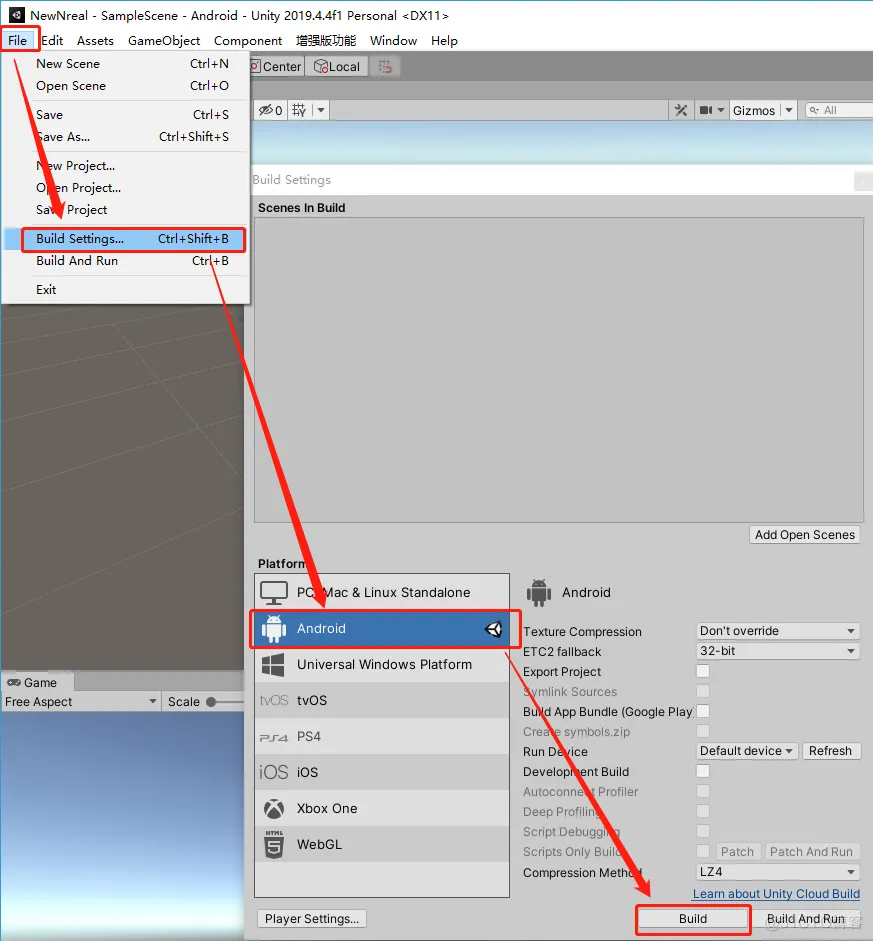This screenshot has height=941, width=873.
Task: Choose New Scene from File menu
Action: click(x=125, y=64)
